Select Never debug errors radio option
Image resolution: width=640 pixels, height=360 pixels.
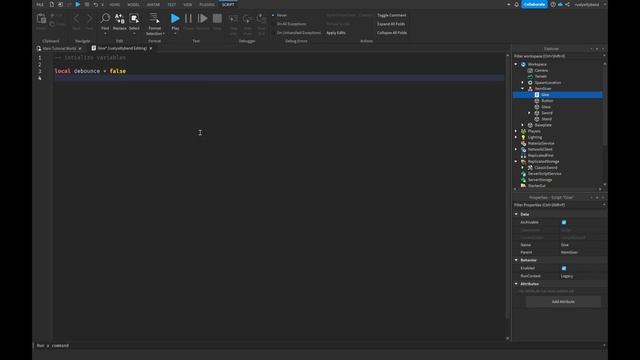pos(273,15)
